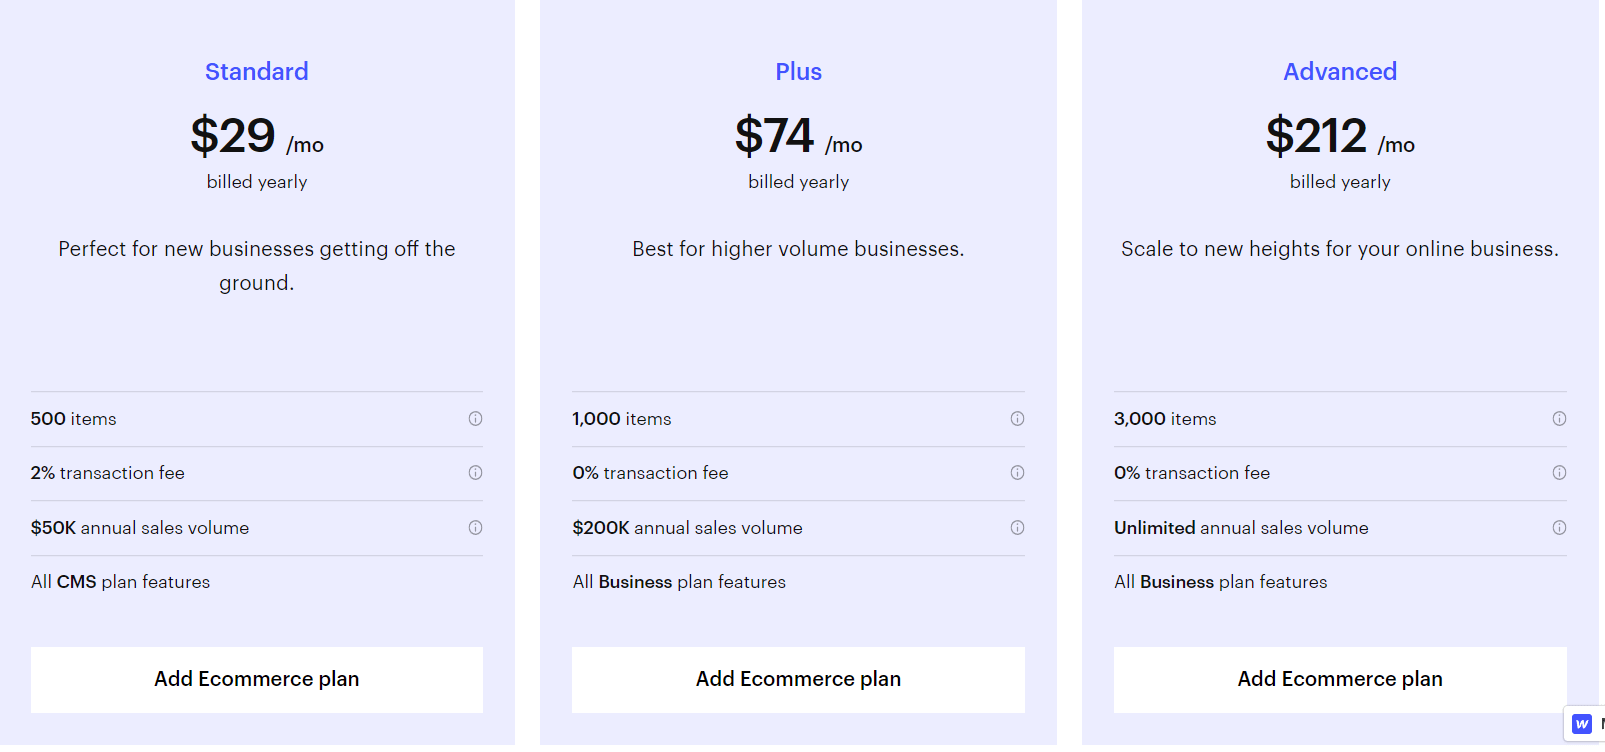Click the info icon next to 500 items

[476, 418]
